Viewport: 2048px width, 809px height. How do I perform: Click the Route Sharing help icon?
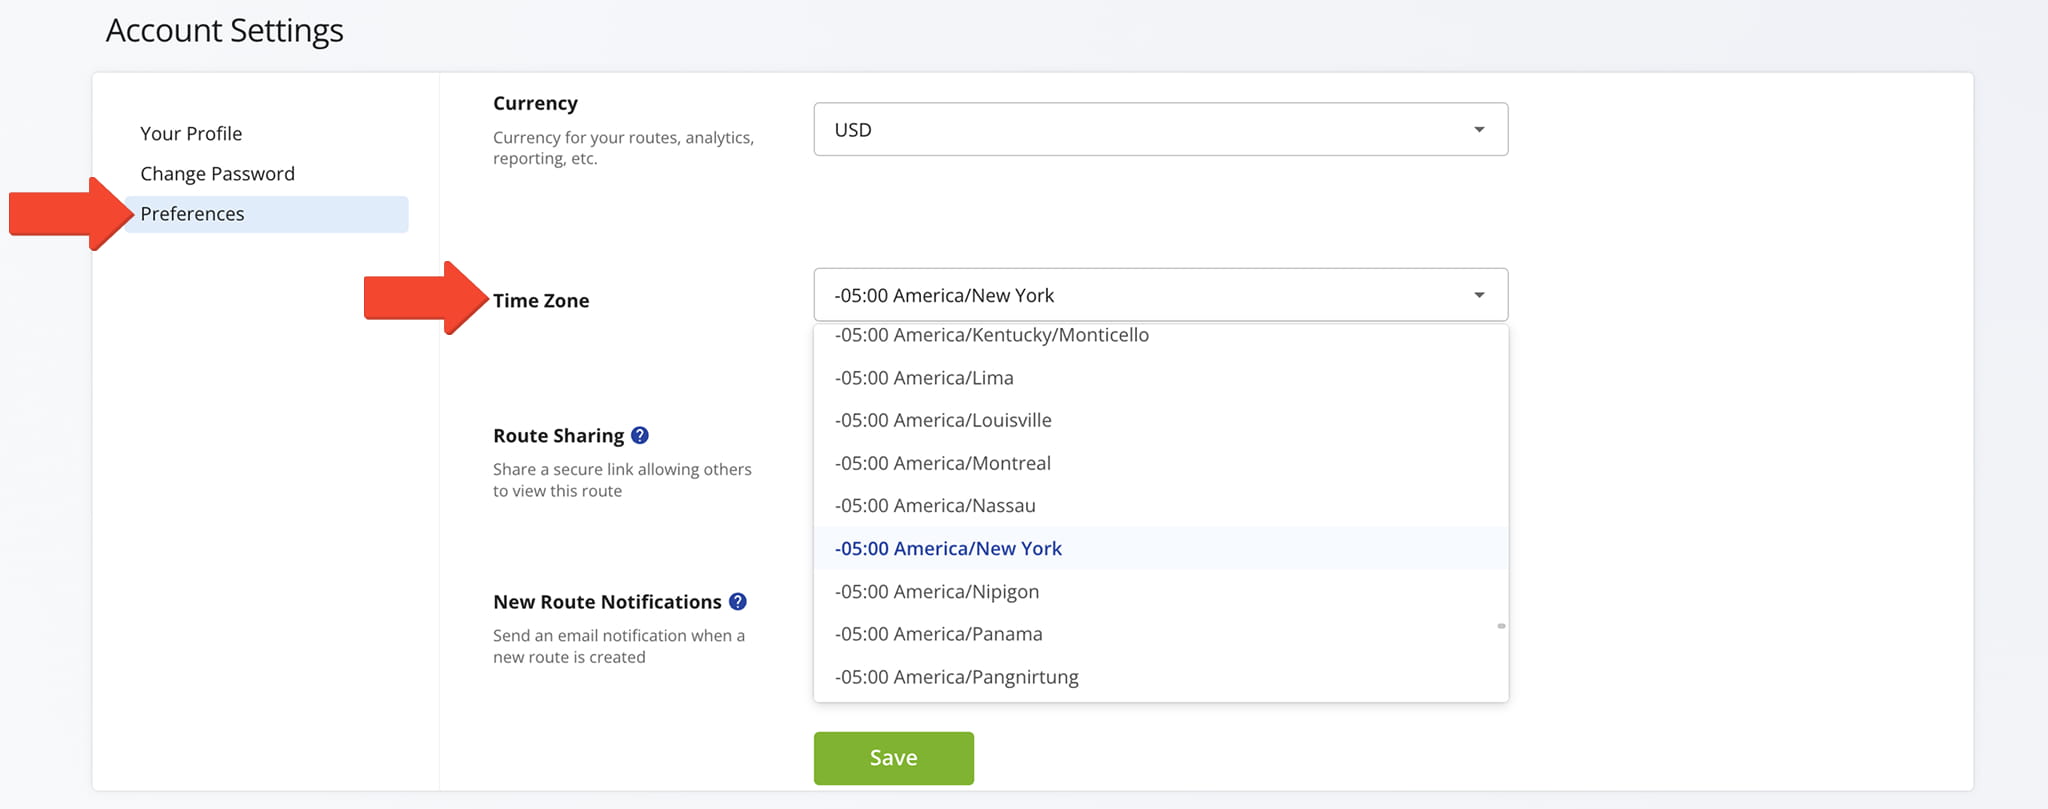click(640, 435)
